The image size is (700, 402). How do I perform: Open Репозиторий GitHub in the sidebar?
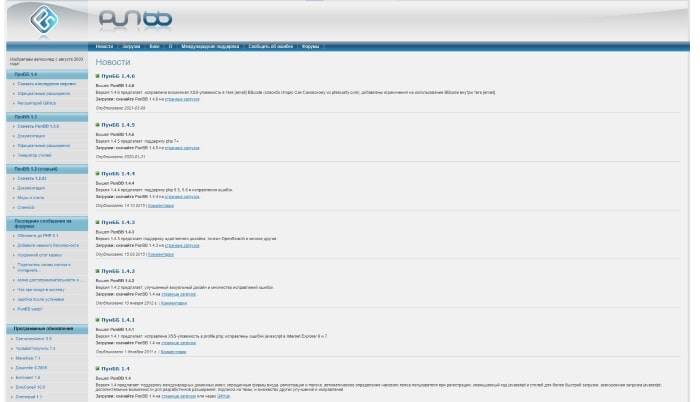click(37, 103)
